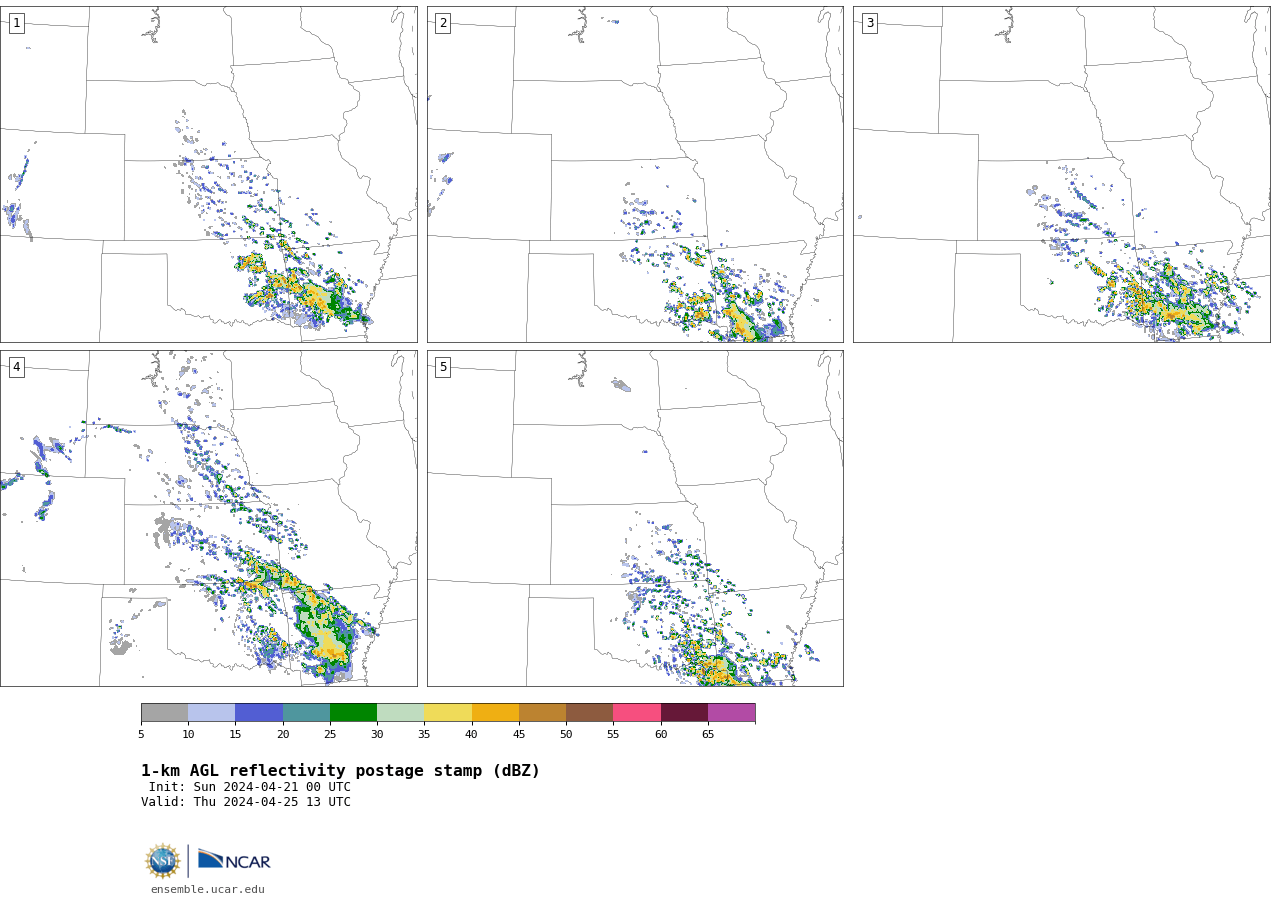Click the blue 15-20 dBZ swatch
Image resolution: width=1280 pixels, height=901 pixels.
(259, 713)
